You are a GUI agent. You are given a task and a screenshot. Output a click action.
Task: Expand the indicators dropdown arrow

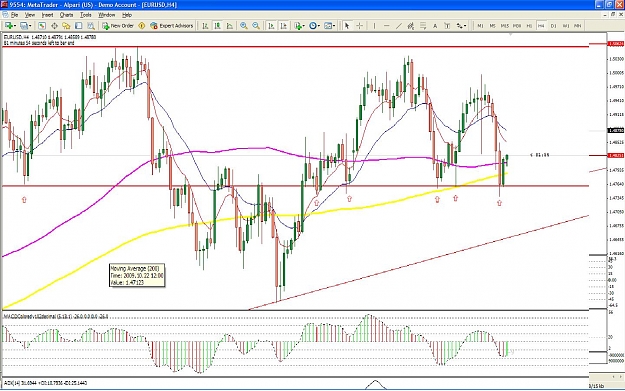pyautogui.click(x=304, y=26)
